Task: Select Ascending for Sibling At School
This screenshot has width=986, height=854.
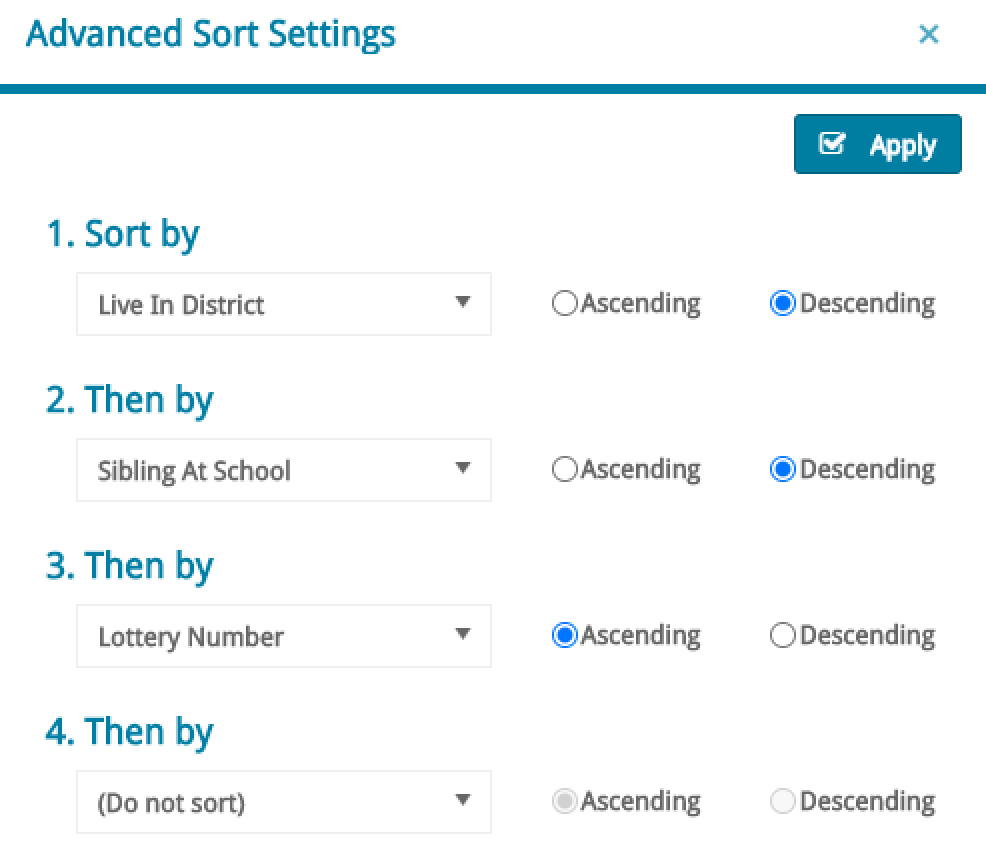Action: click(x=564, y=468)
